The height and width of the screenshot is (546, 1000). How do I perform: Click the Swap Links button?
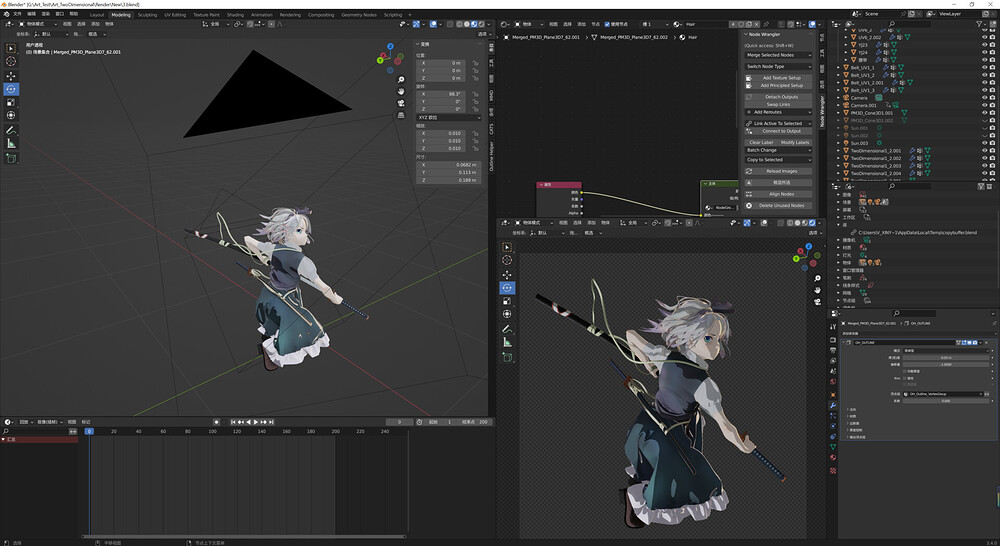coord(778,105)
